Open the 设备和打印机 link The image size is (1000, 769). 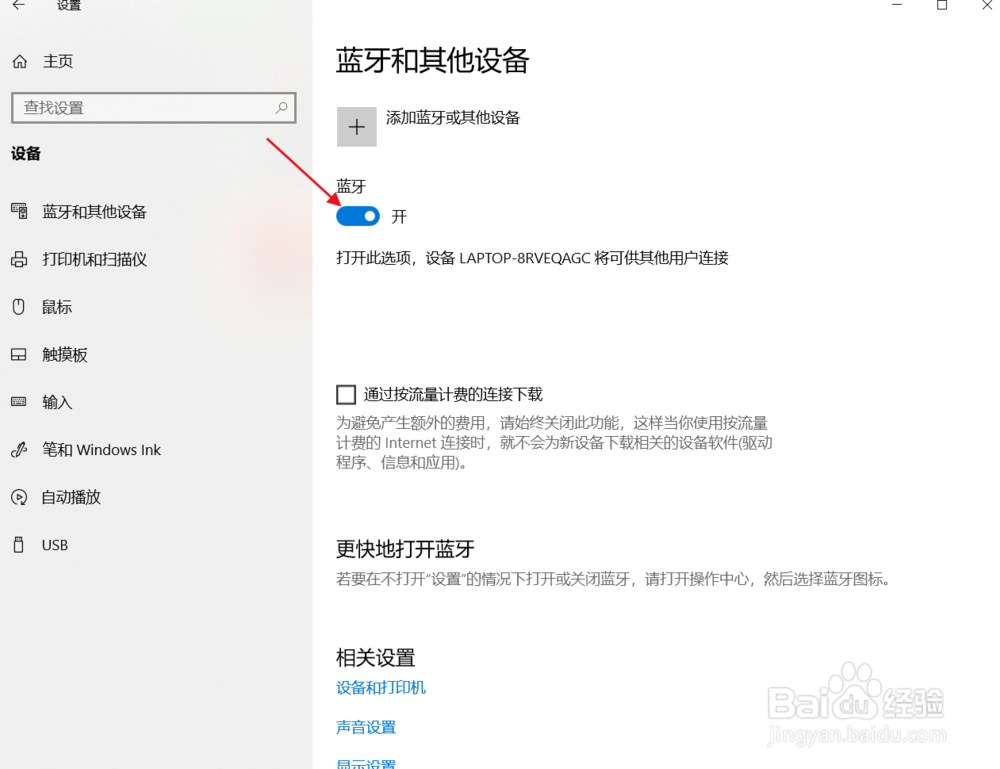381,687
